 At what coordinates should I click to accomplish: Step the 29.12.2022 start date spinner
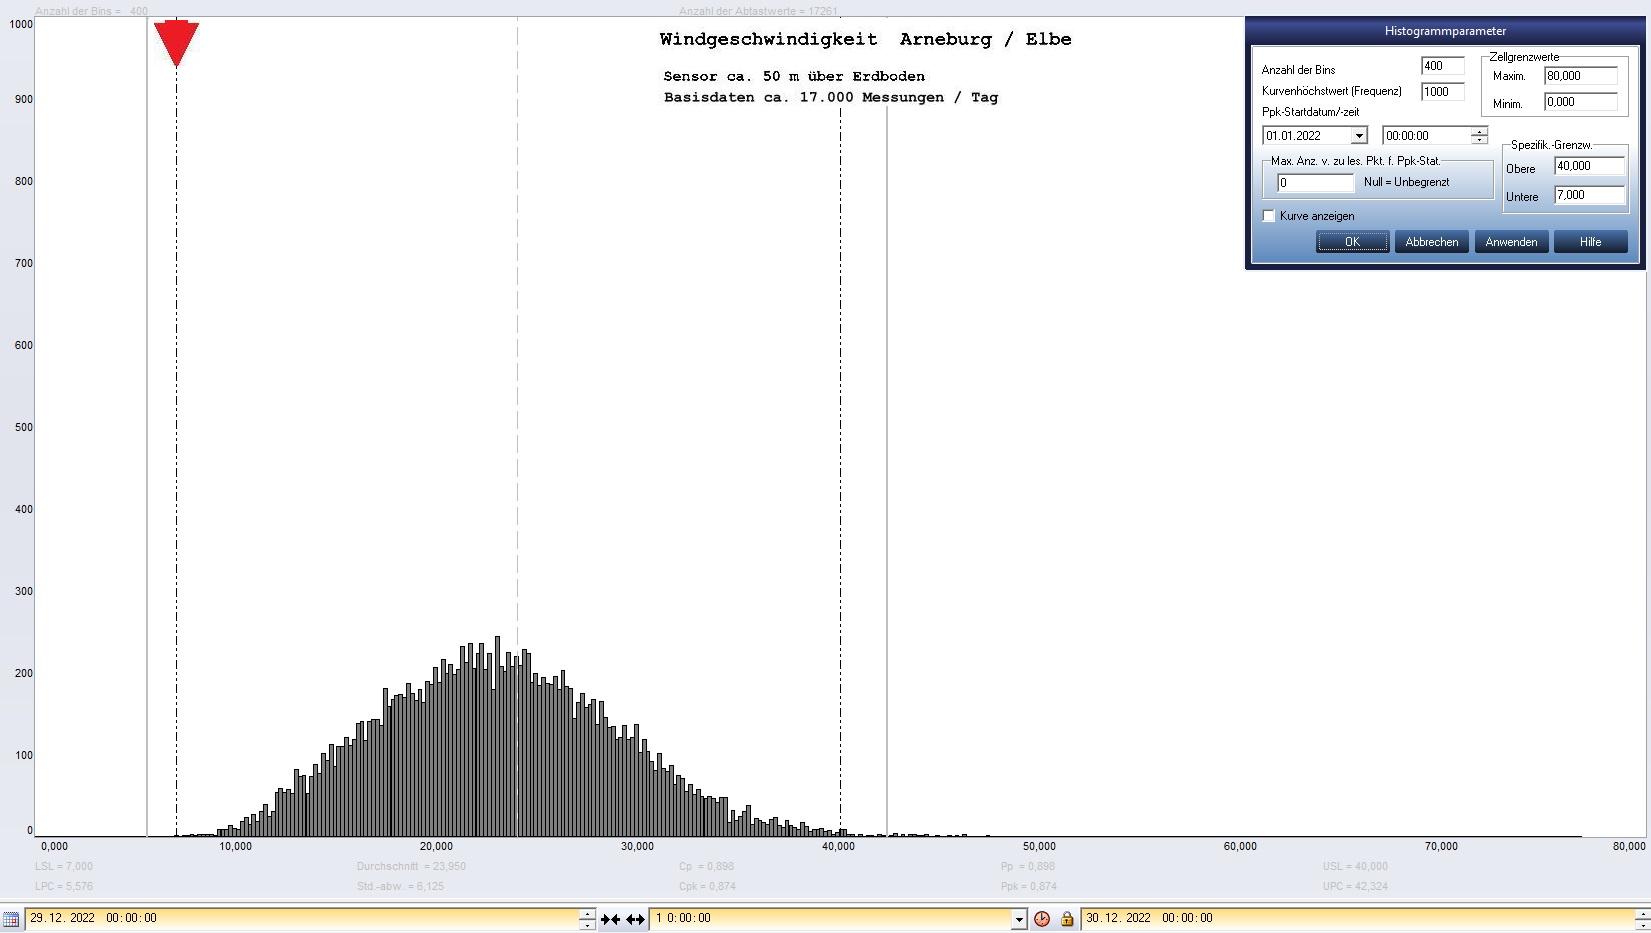(587, 918)
